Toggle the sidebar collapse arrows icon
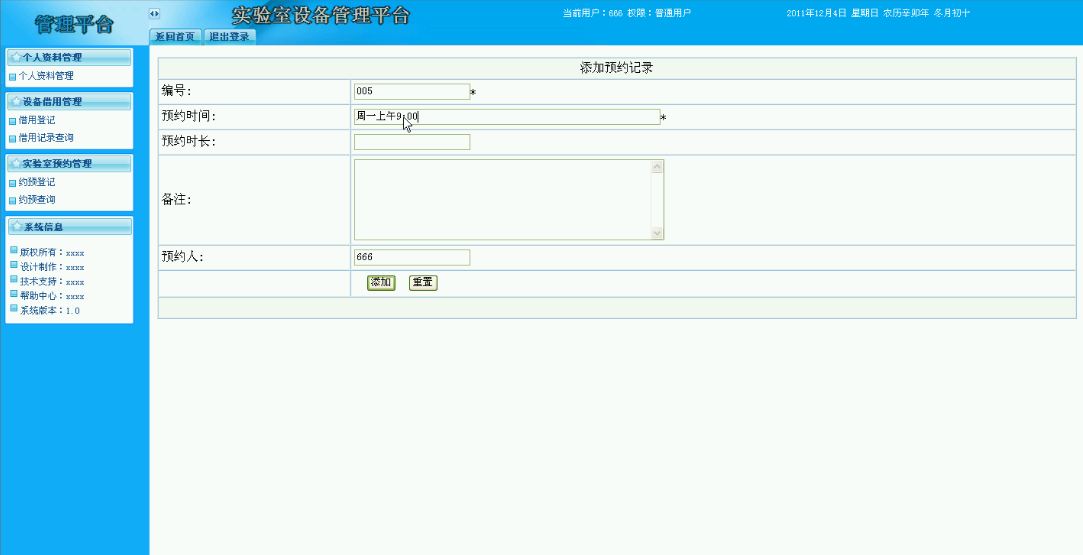The height and width of the screenshot is (555, 1083). [155, 13]
